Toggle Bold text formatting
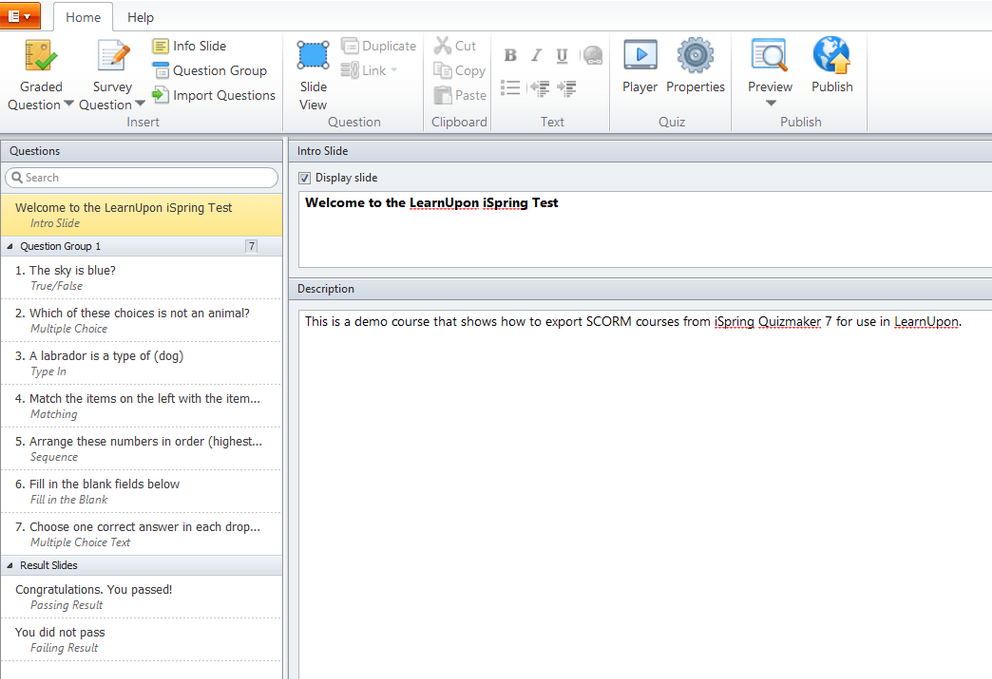 (511, 55)
